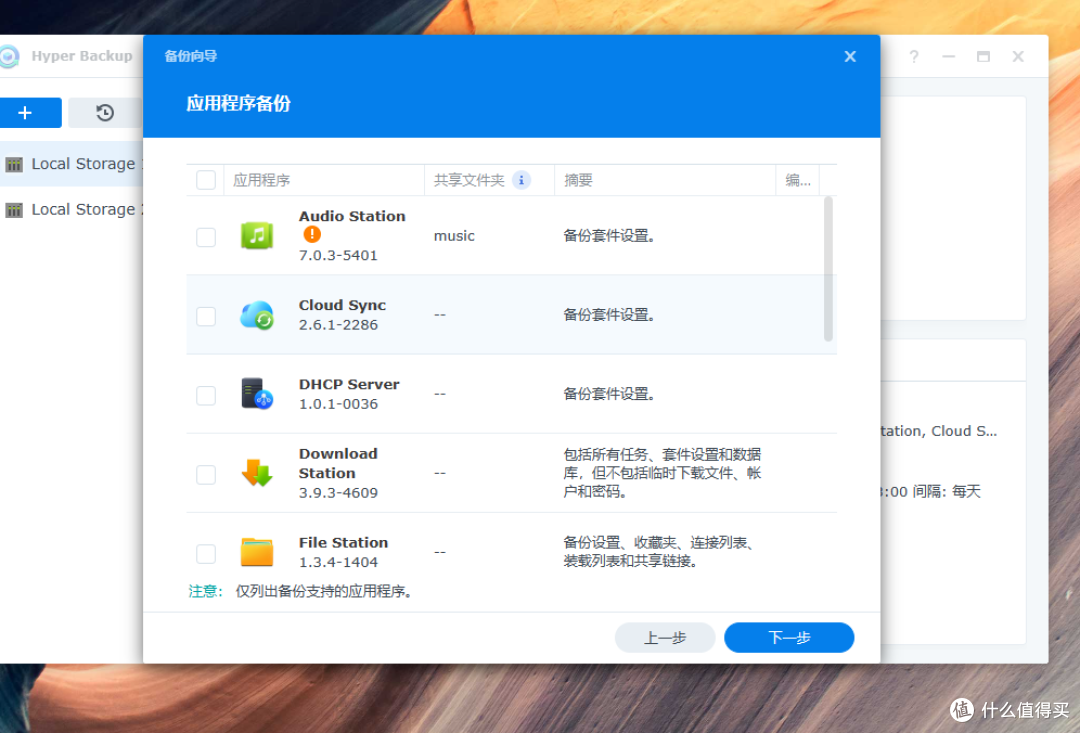Click the File Station name text
Image resolution: width=1080 pixels, height=733 pixels.
coord(344,543)
